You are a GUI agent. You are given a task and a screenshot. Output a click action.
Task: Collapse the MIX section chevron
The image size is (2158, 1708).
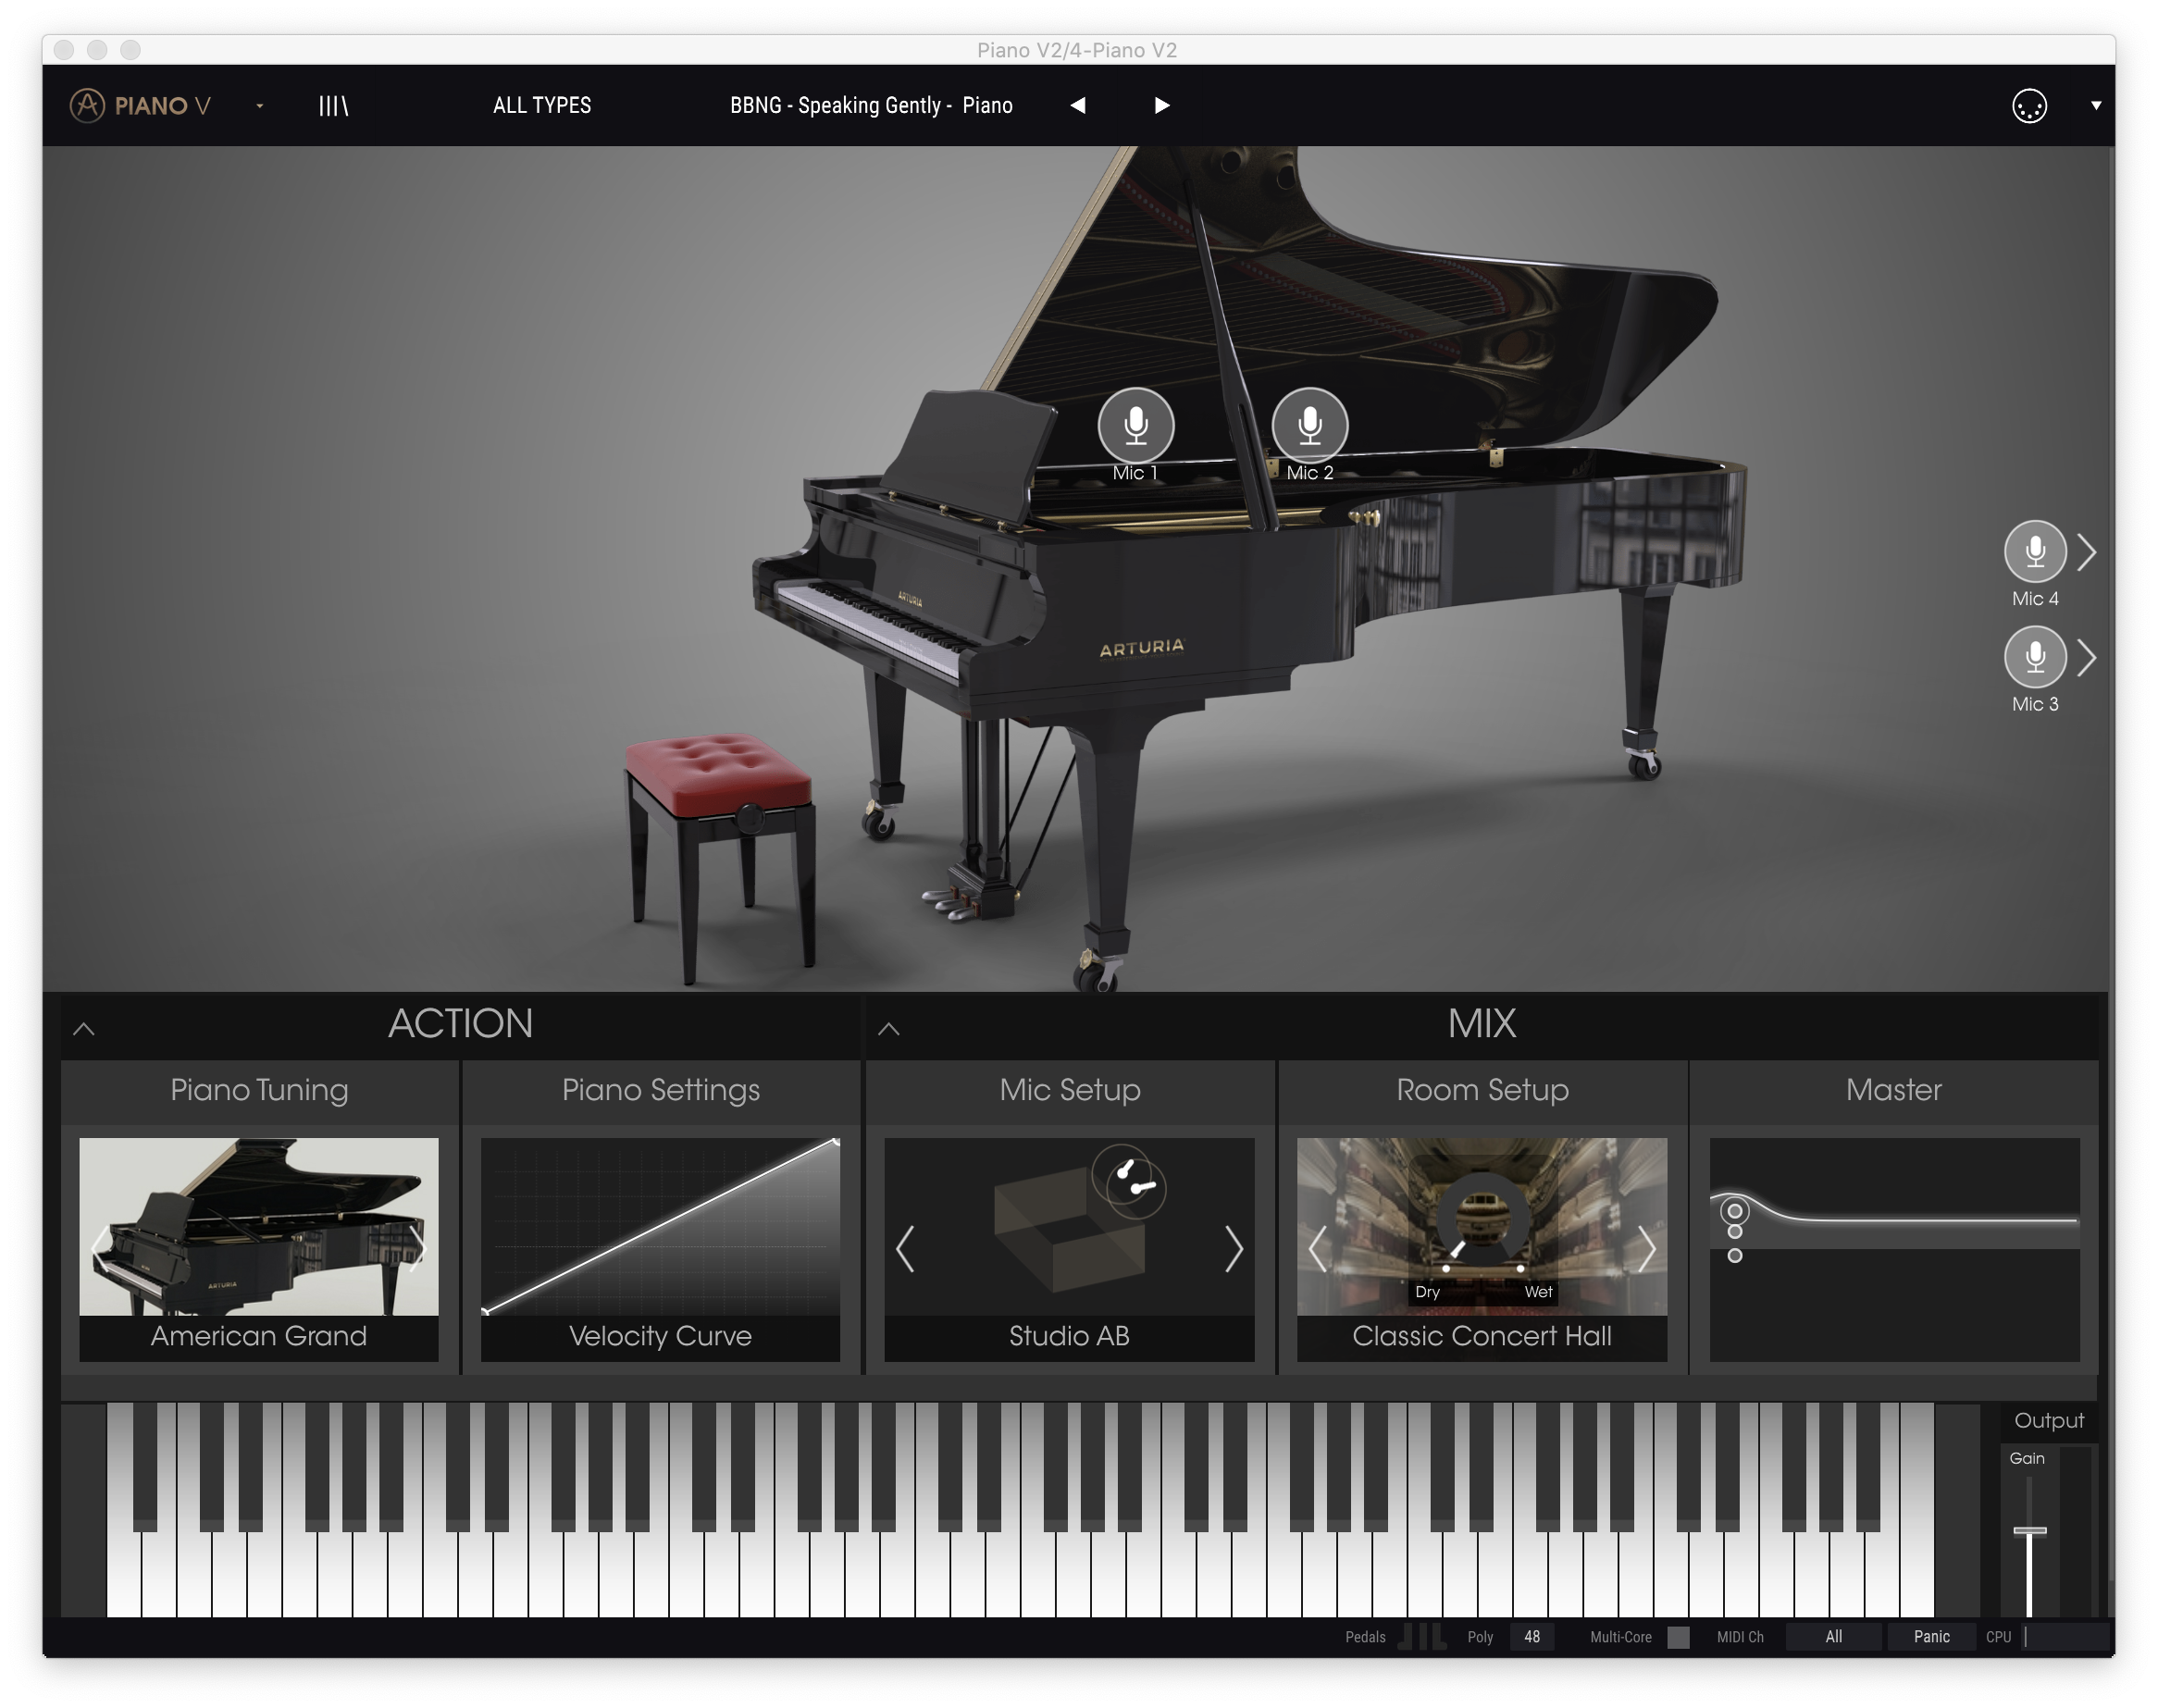888,1028
